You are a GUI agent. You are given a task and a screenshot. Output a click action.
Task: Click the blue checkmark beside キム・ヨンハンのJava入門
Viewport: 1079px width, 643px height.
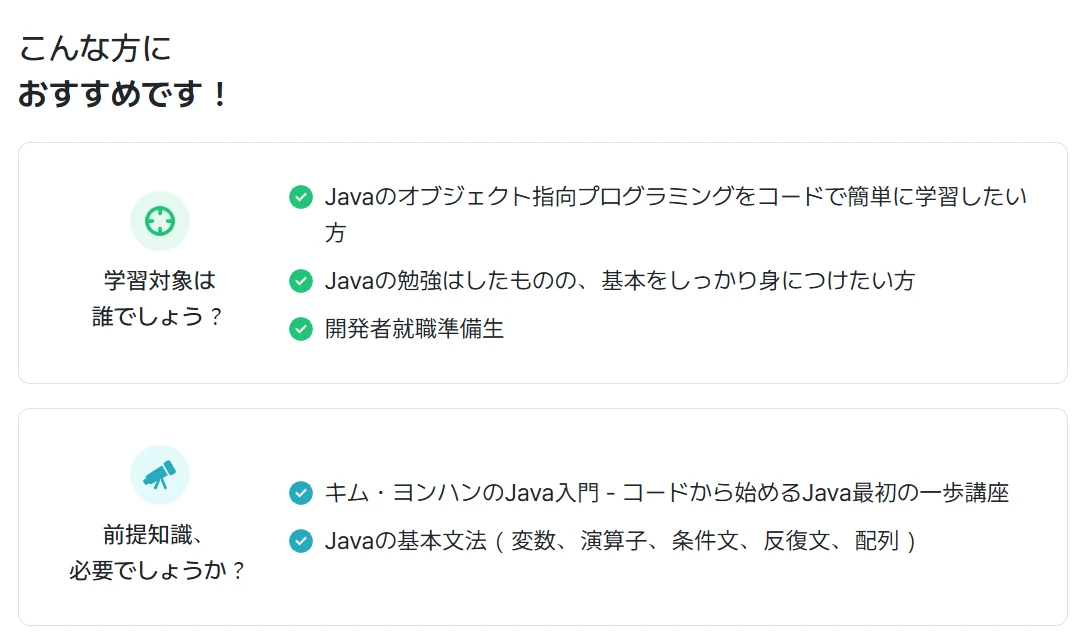tap(301, 493)
